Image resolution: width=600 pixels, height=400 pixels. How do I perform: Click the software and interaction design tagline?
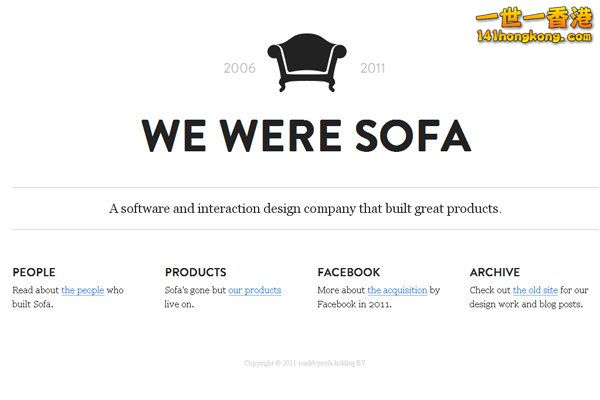click(305, 209)
